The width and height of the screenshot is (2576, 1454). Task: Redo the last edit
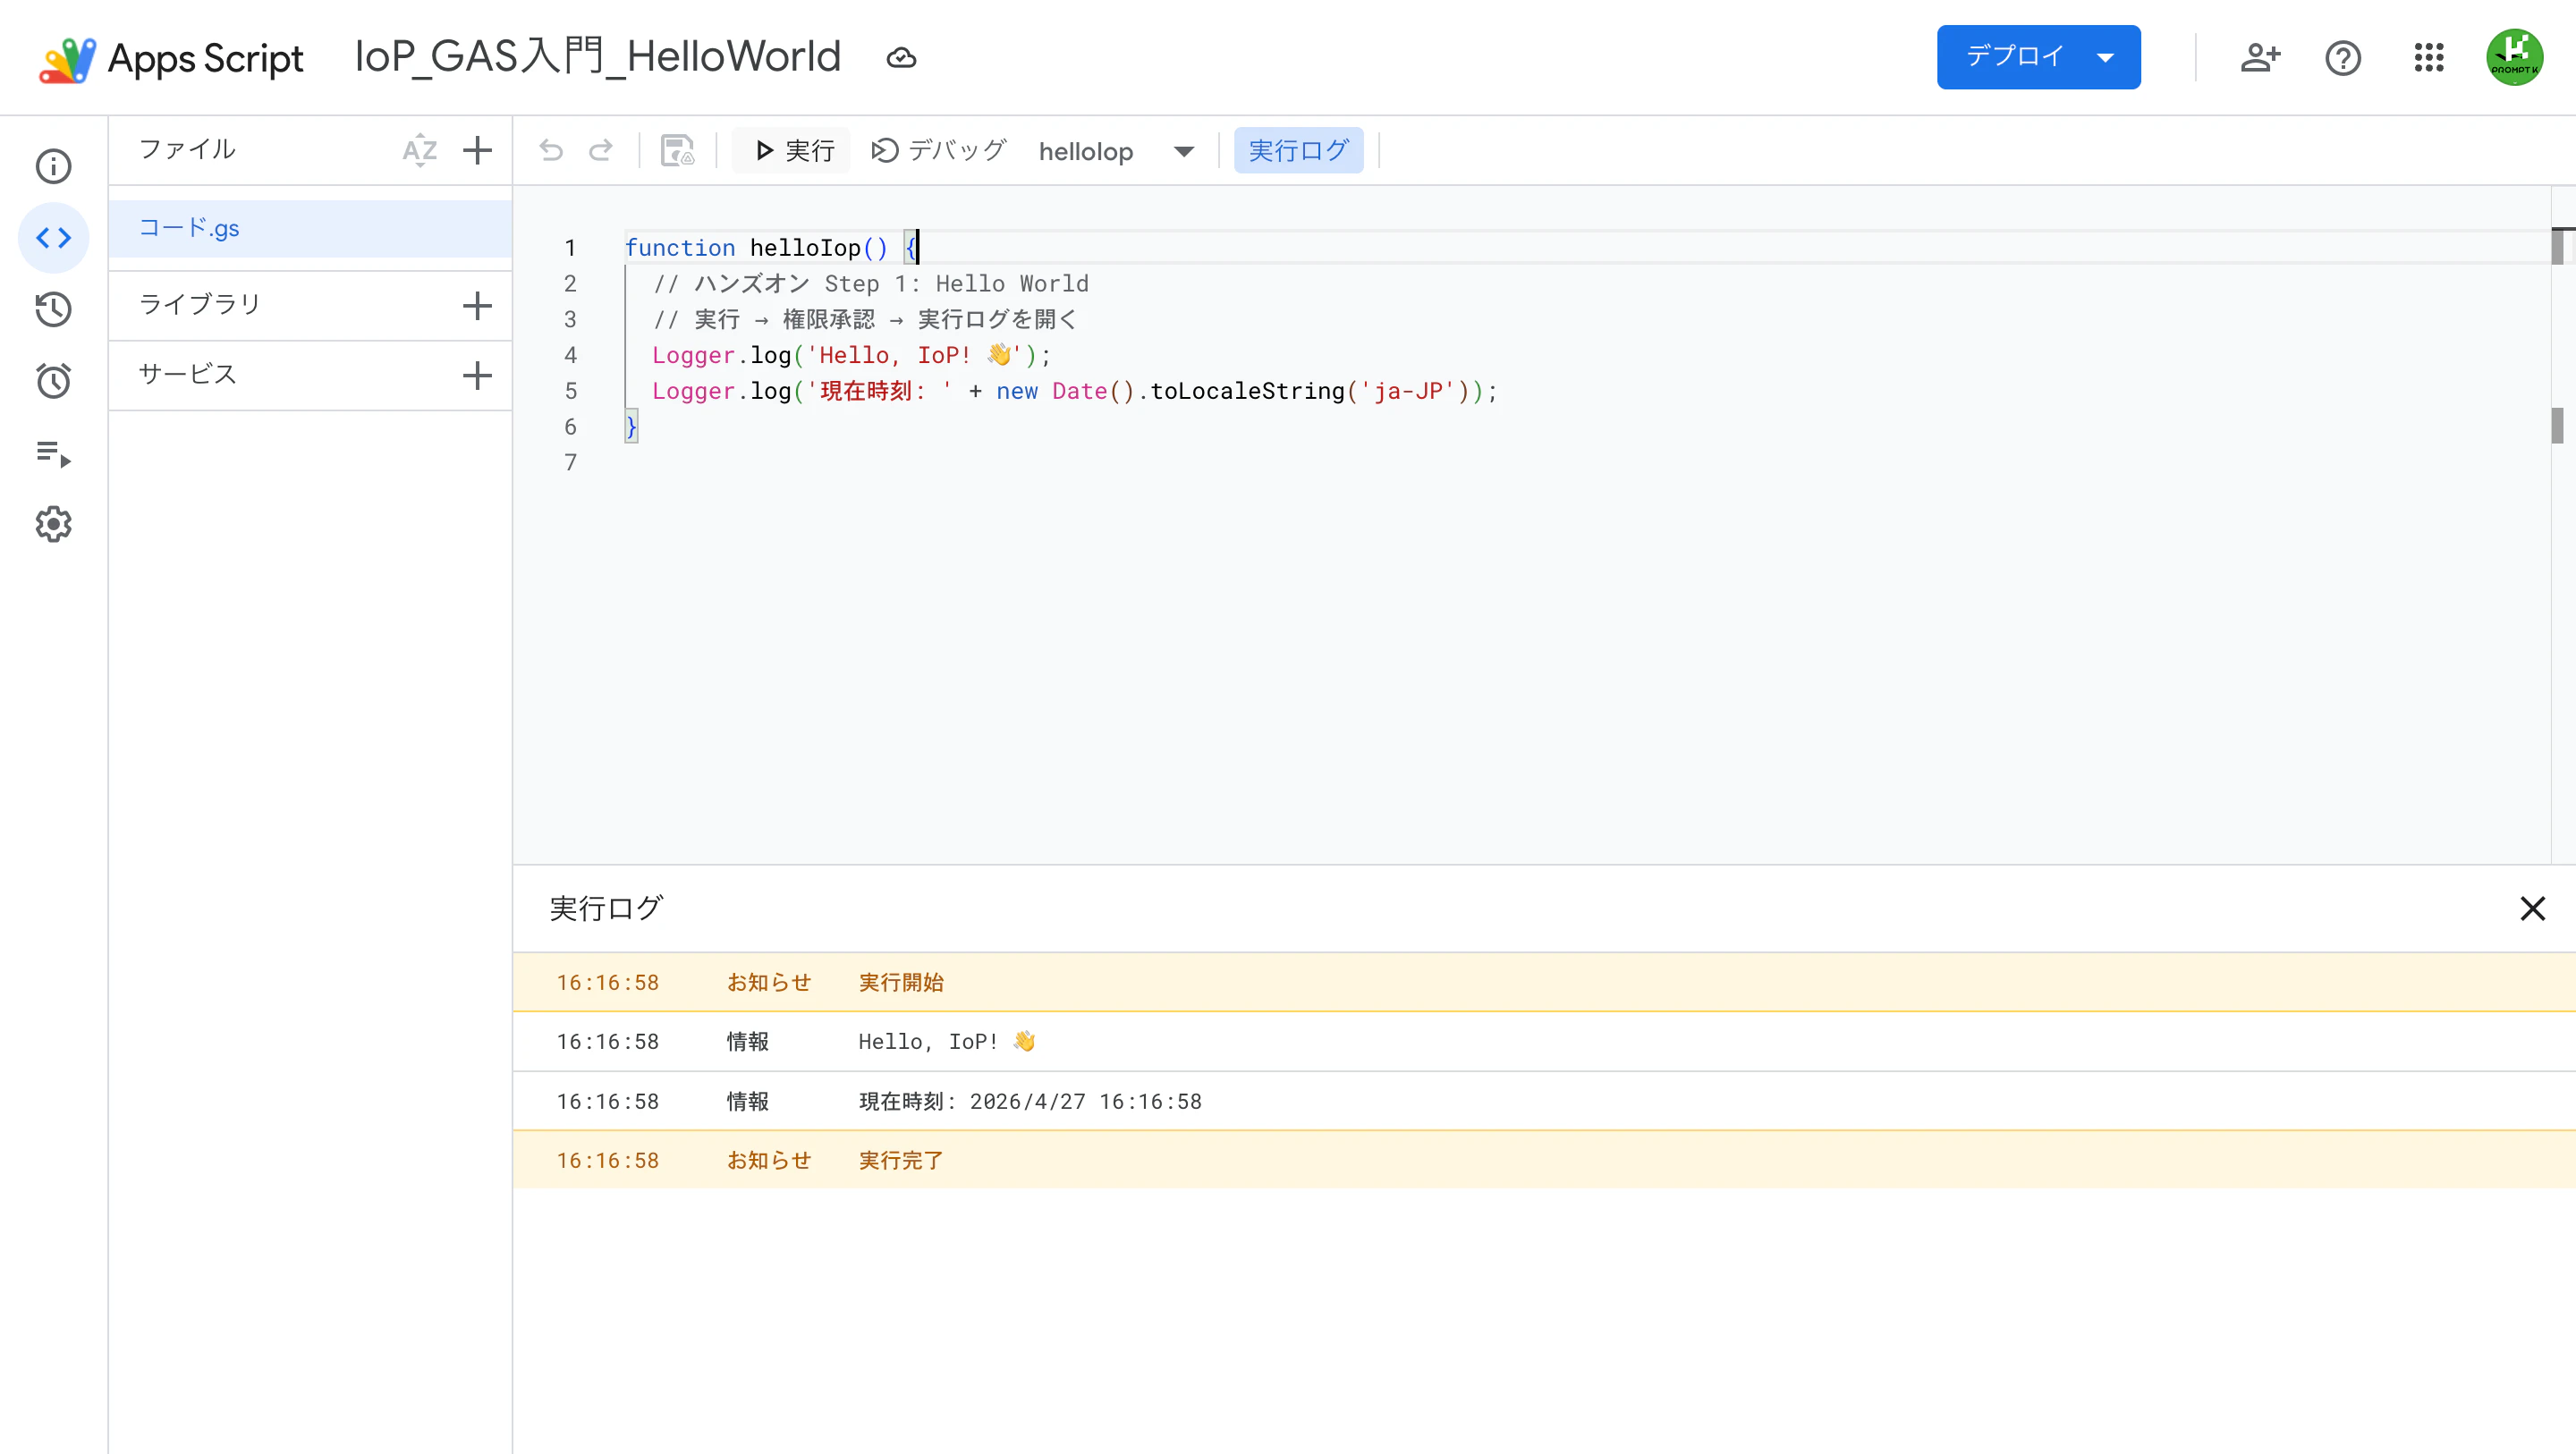[601, 150]
